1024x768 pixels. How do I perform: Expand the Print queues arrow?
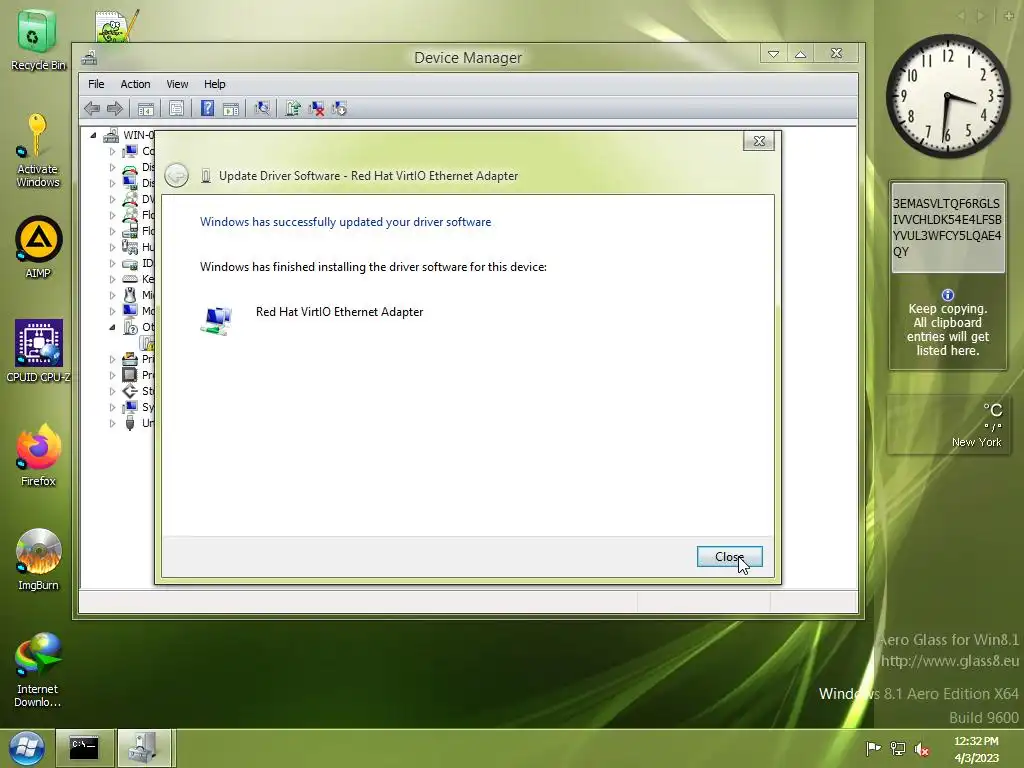(112, 359)
